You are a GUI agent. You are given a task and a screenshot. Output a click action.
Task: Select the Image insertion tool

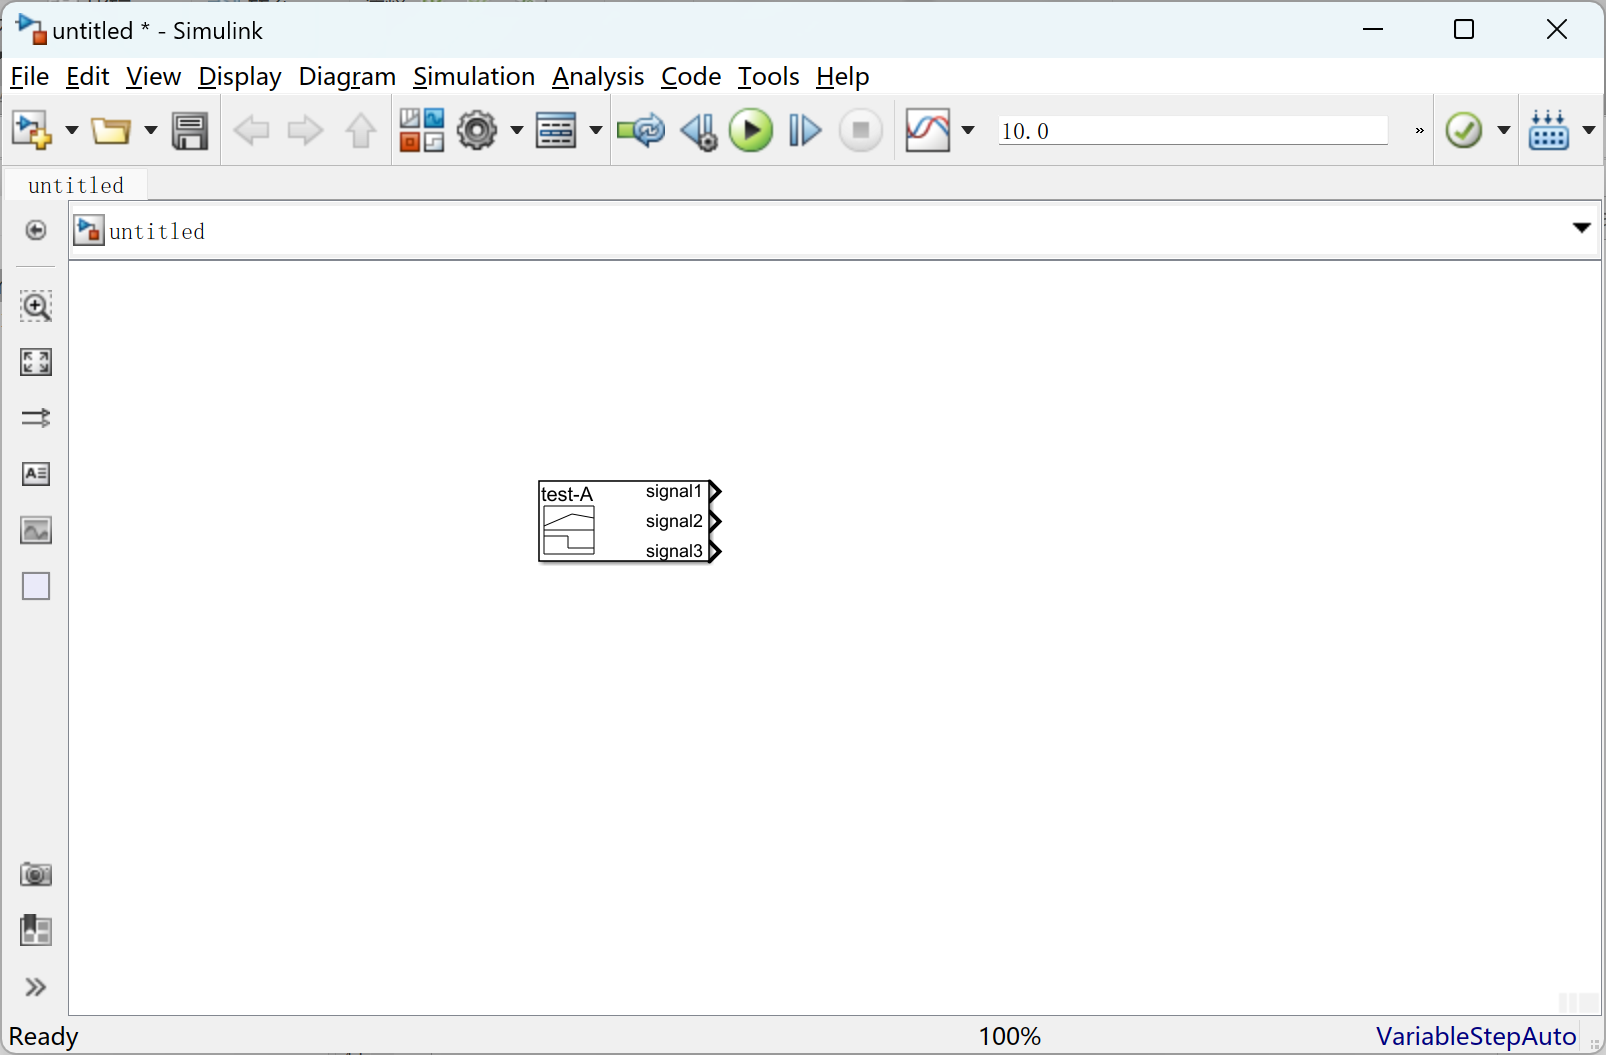tap(36, 530)
